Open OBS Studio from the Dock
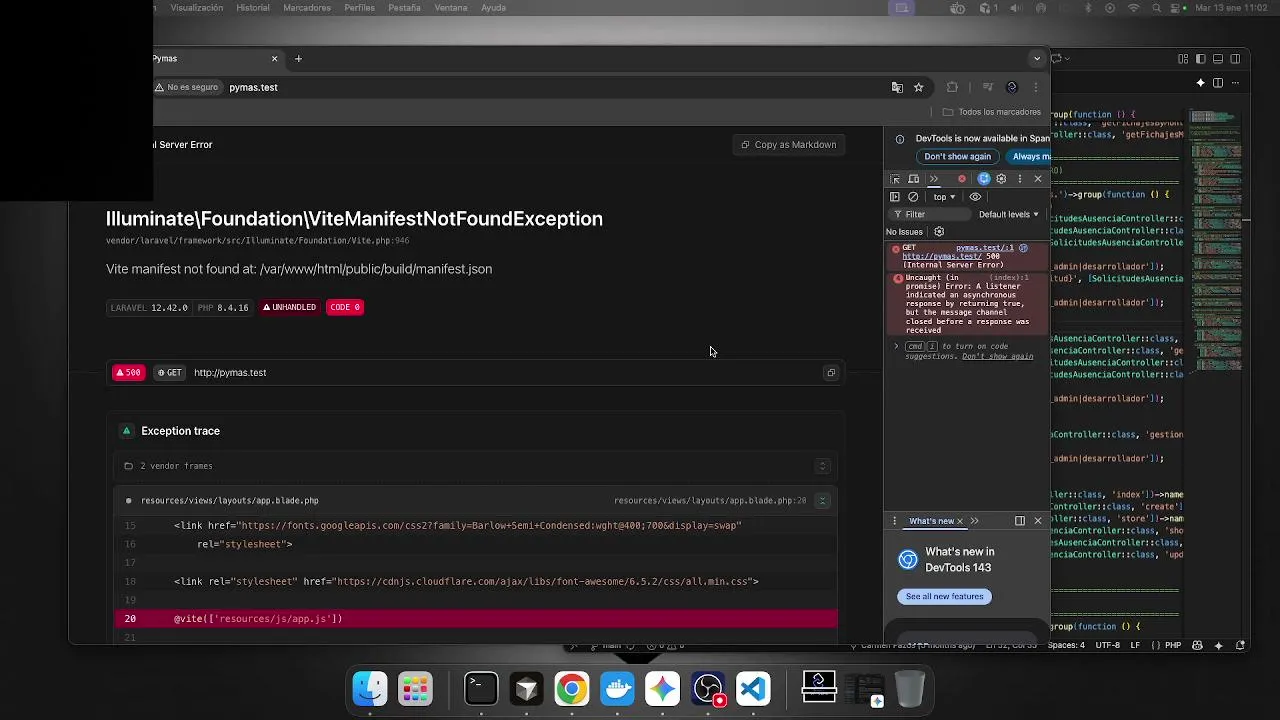Screen dimensions: 1280x720 coord(708,689)
